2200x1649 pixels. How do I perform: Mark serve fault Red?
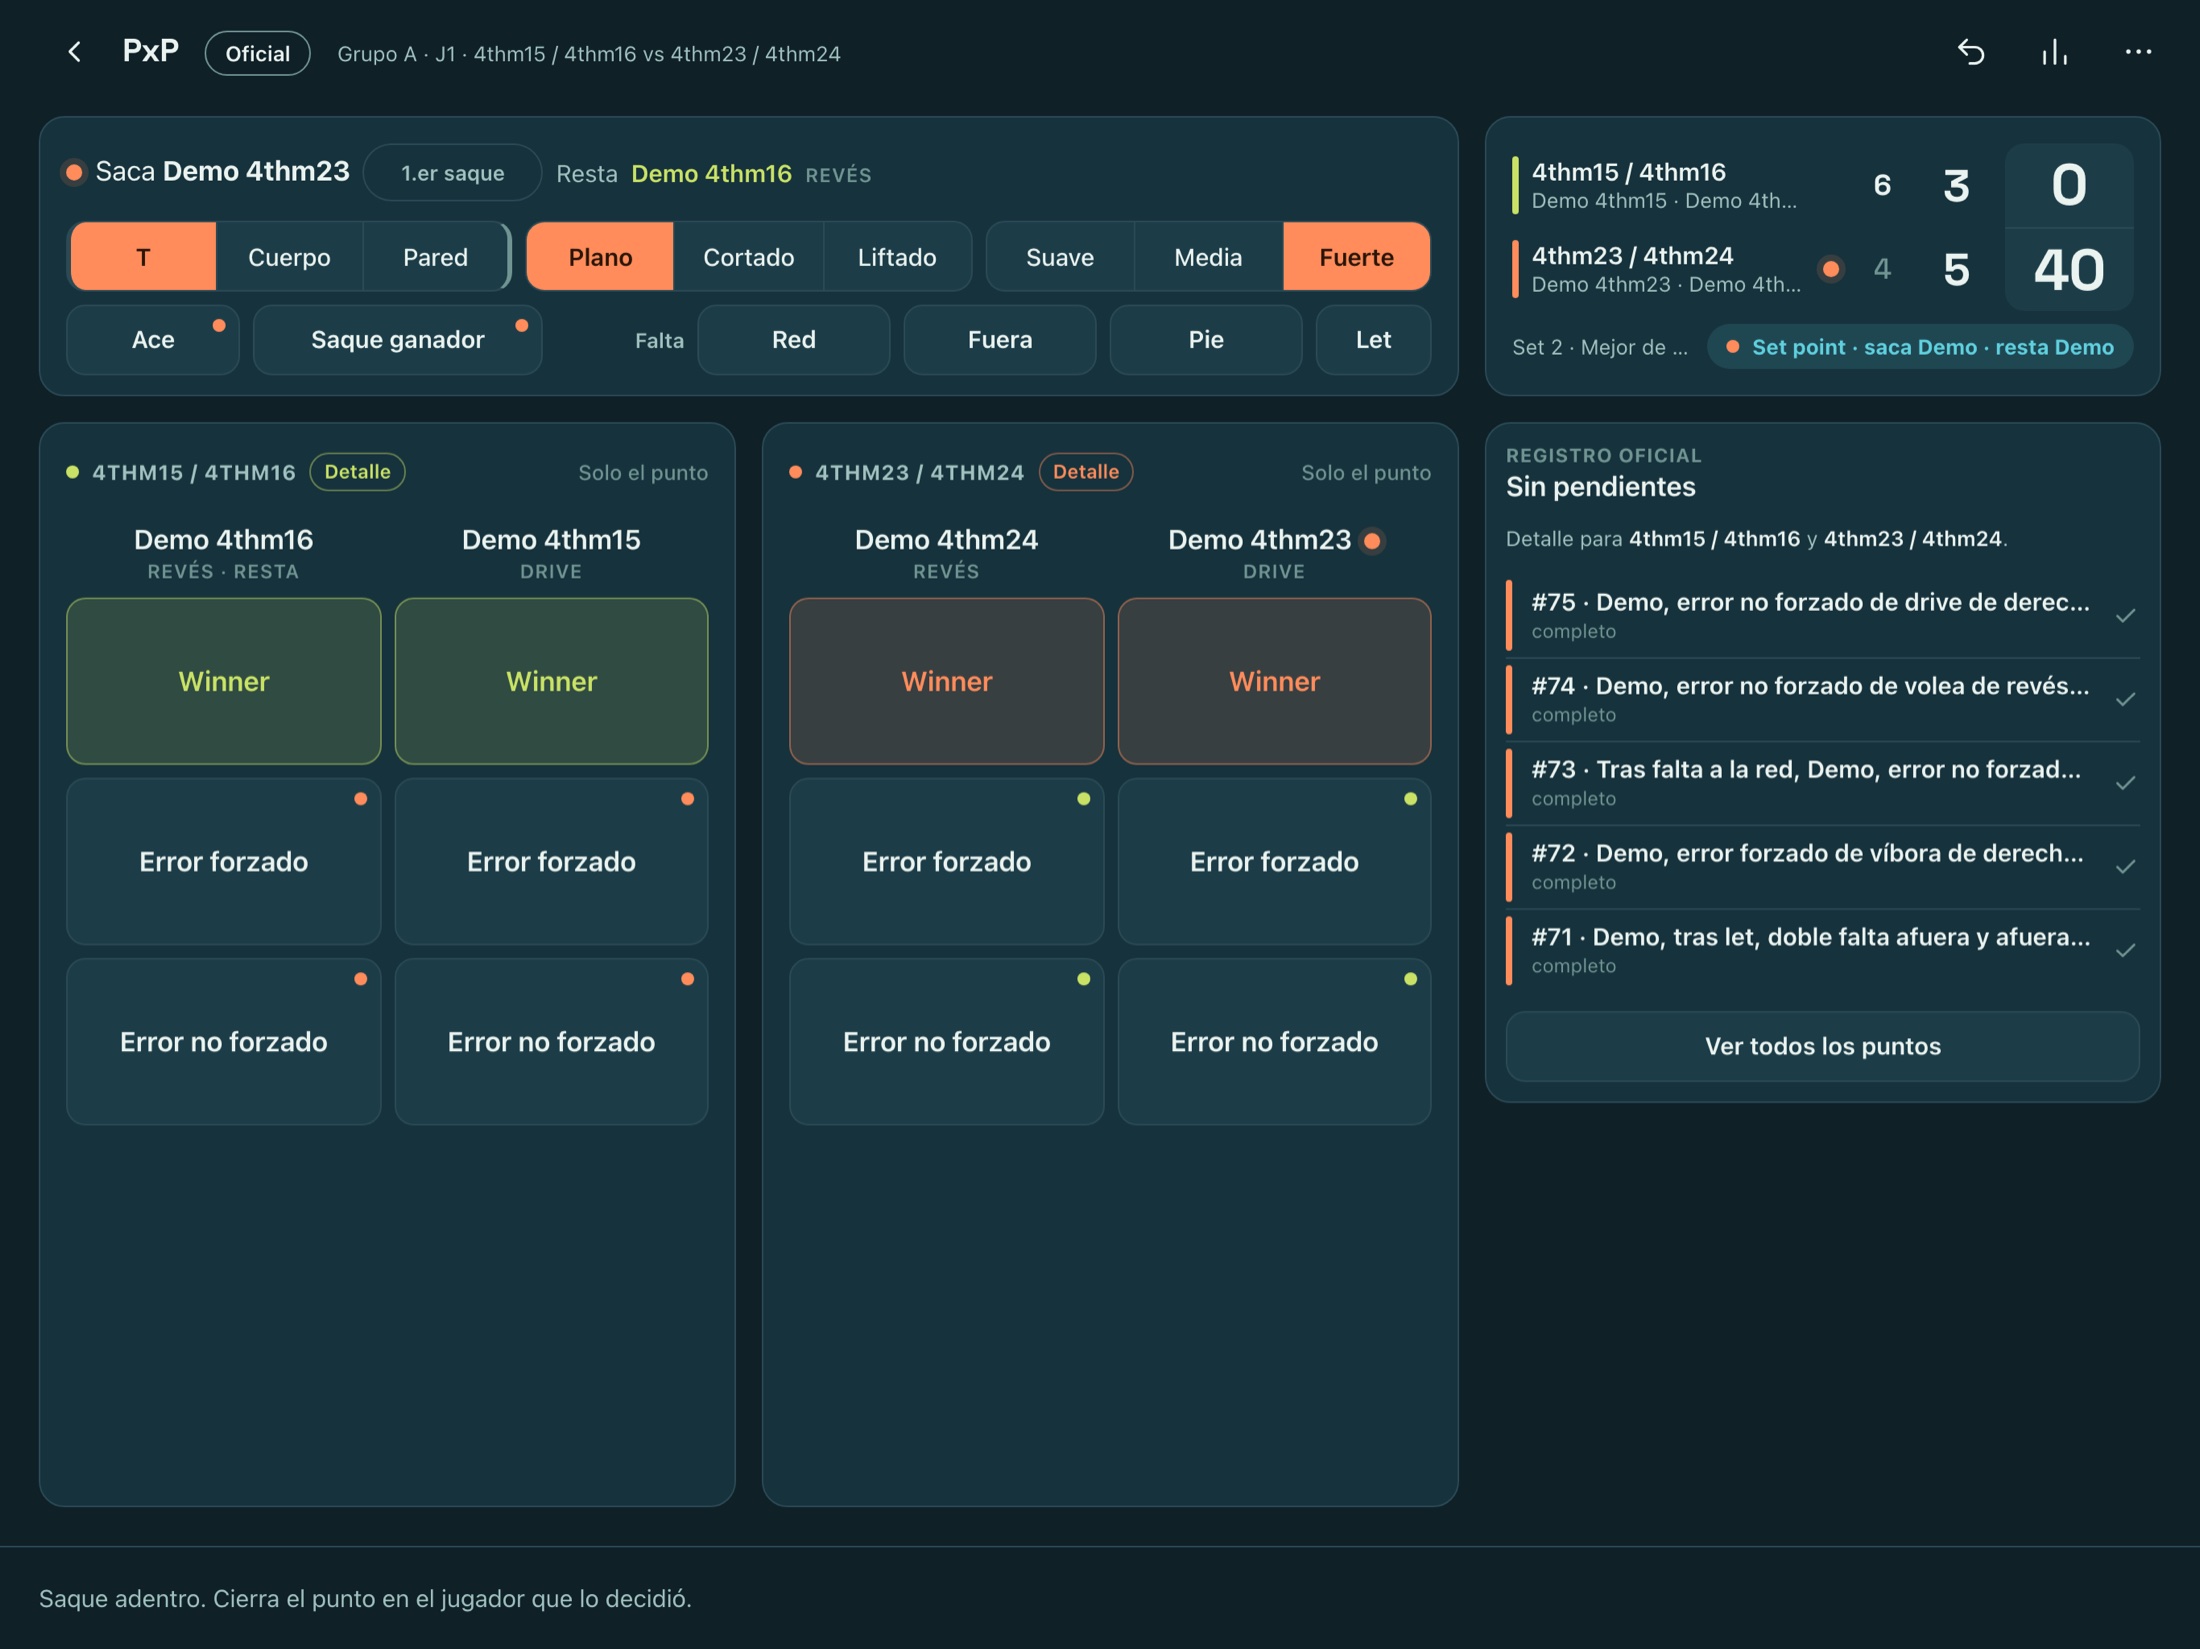793,340
